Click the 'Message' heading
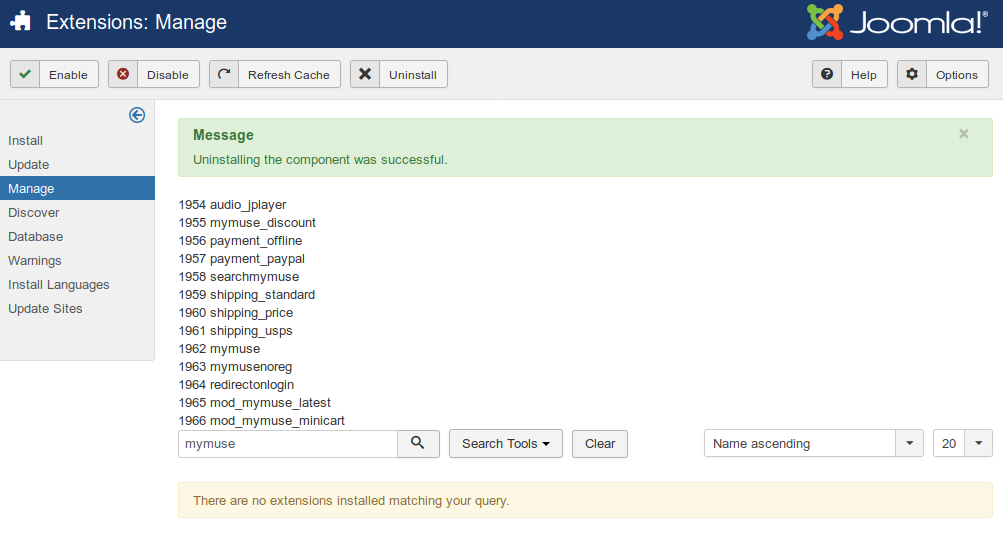The image size is (1003, 553). click(x=223, y=135)
